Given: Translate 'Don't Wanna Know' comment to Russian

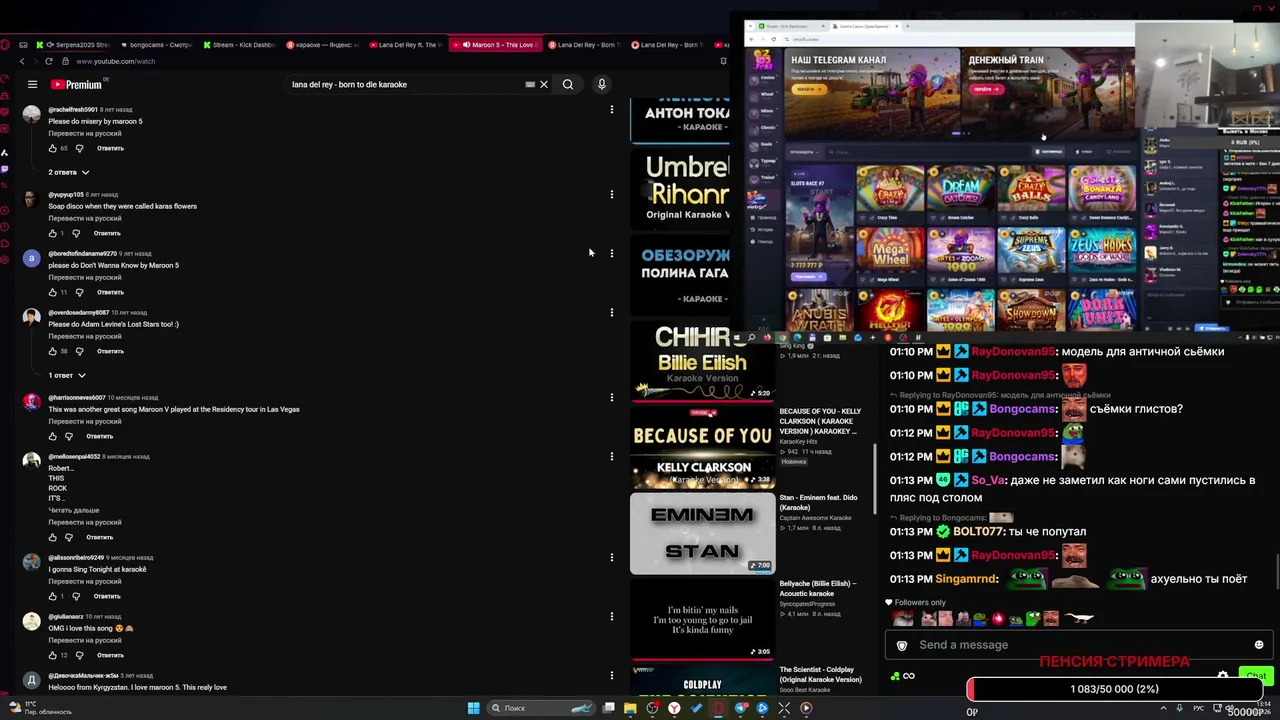Looking at the screenshot, I should click(85, 277).
